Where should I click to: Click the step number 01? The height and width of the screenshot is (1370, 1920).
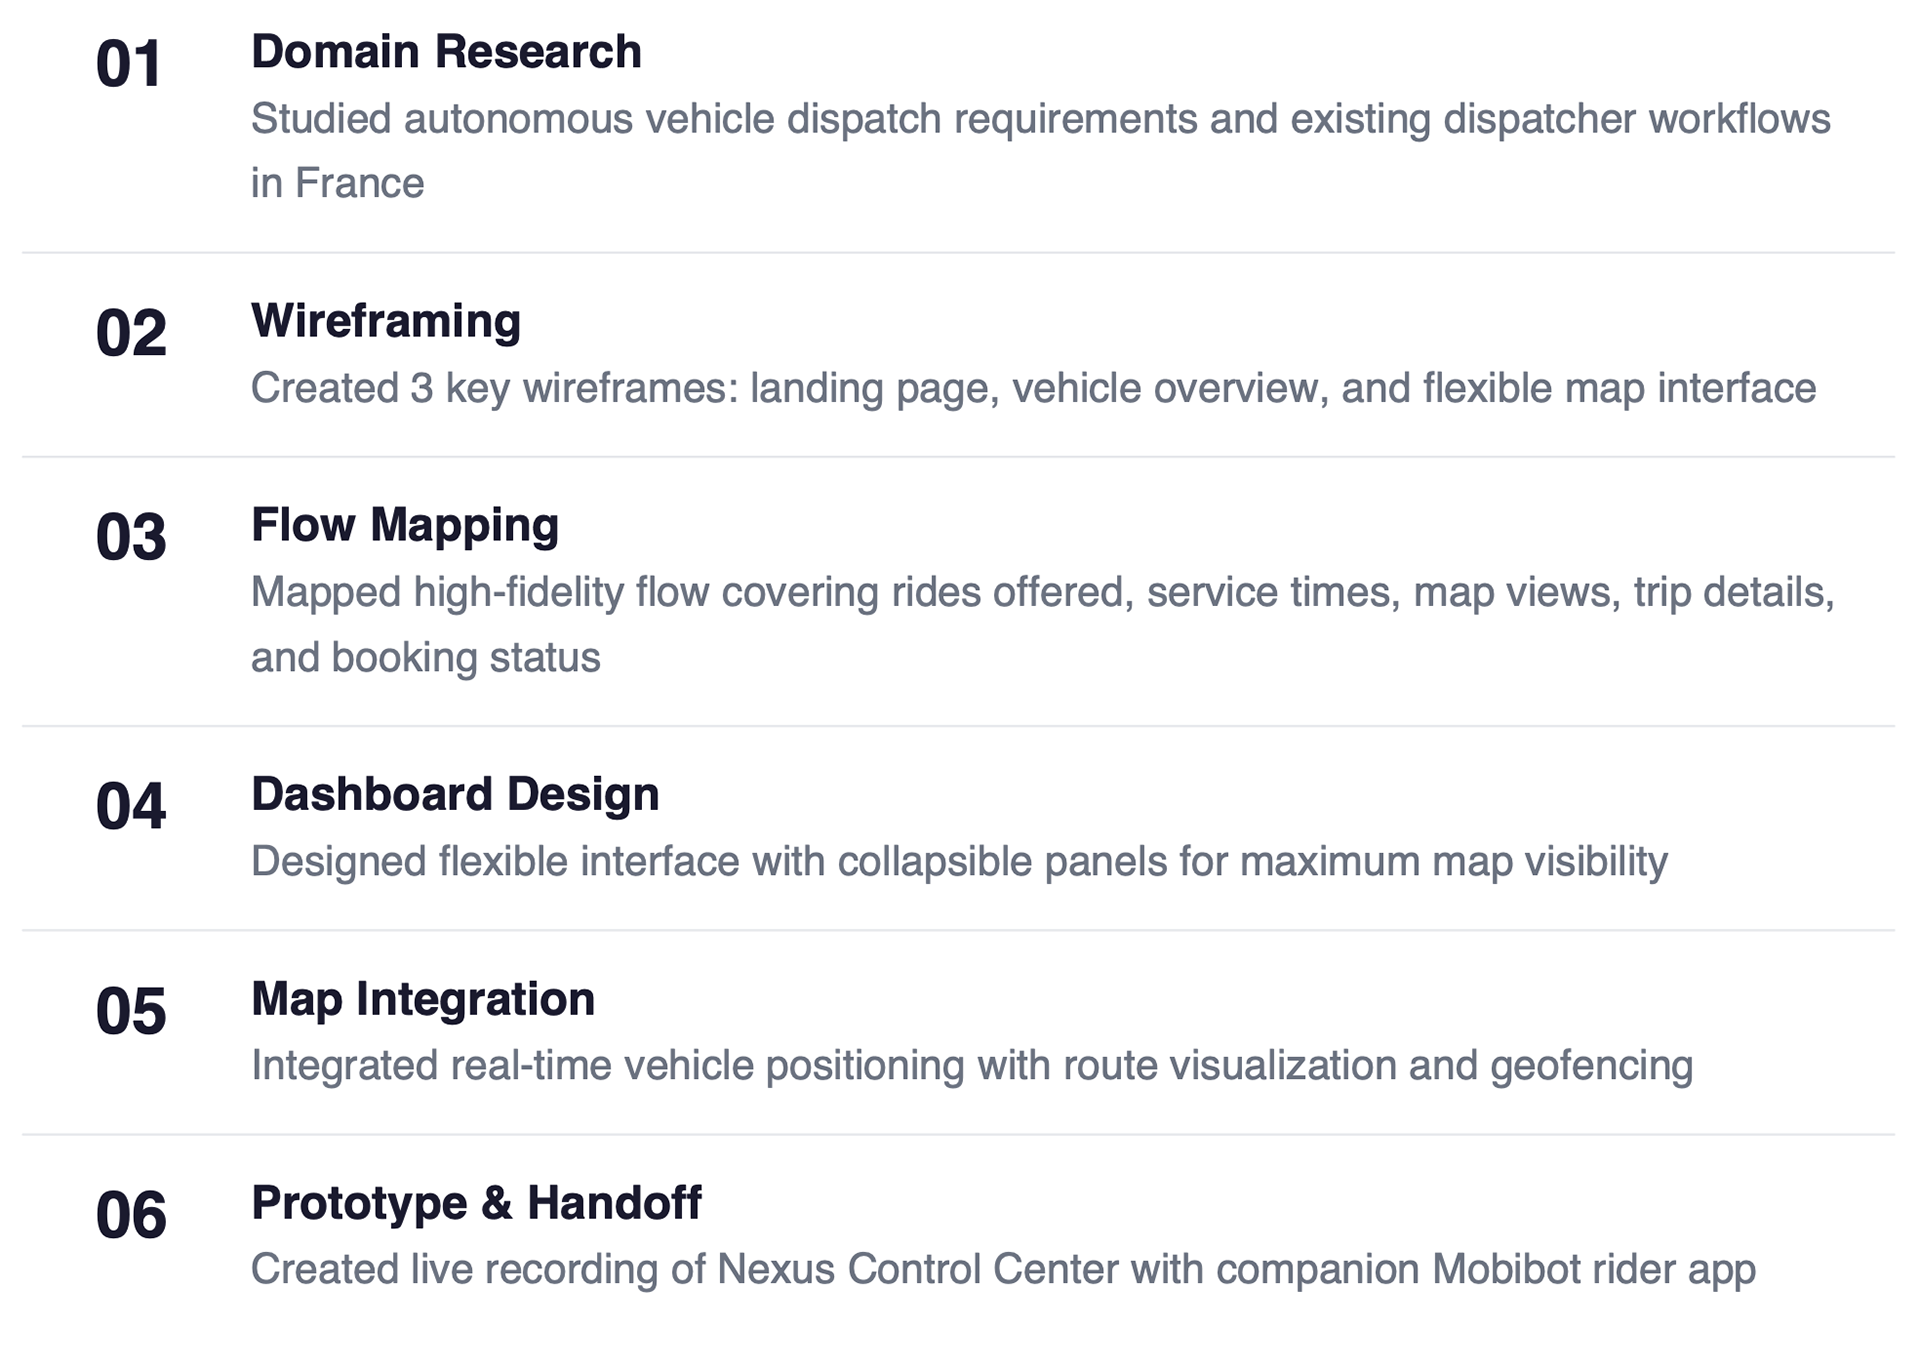point(129,65)
